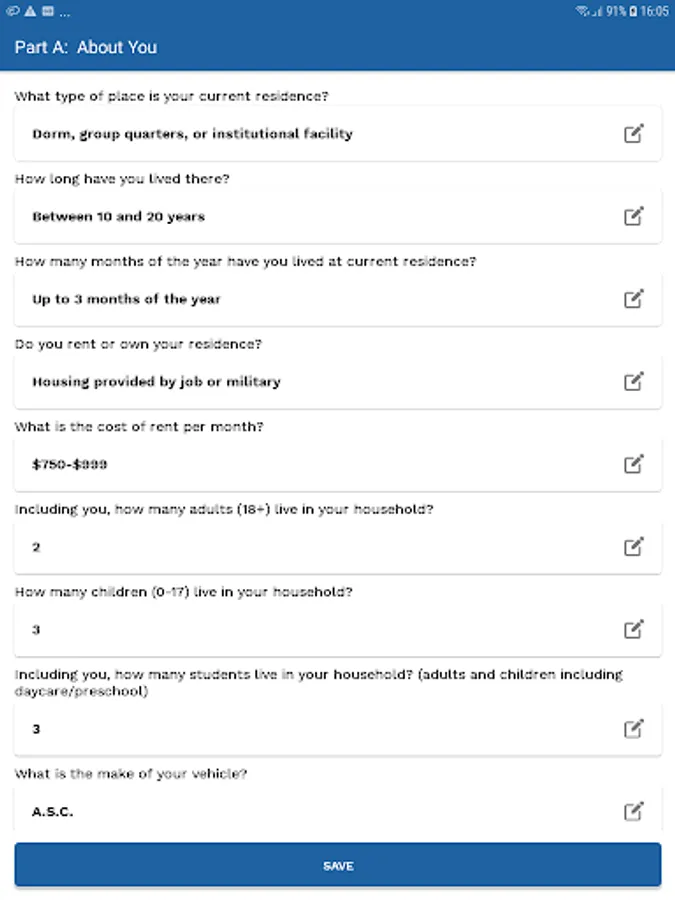
Task: Open the 'Between 10 and 20 years' field
Action: click(x=300, y=216)
